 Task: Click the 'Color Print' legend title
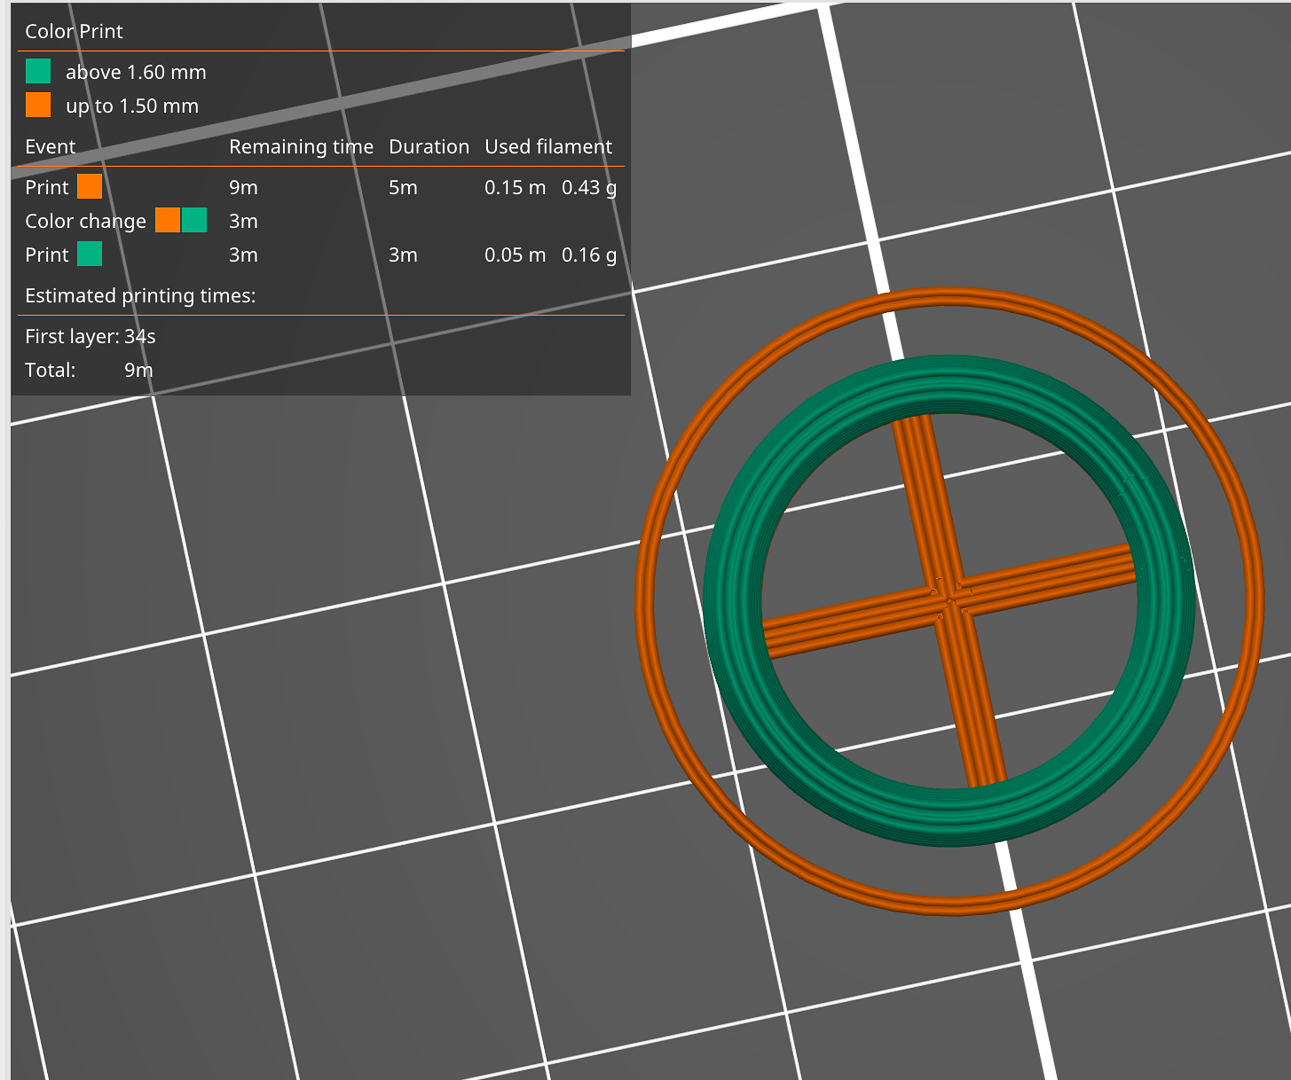74,31
